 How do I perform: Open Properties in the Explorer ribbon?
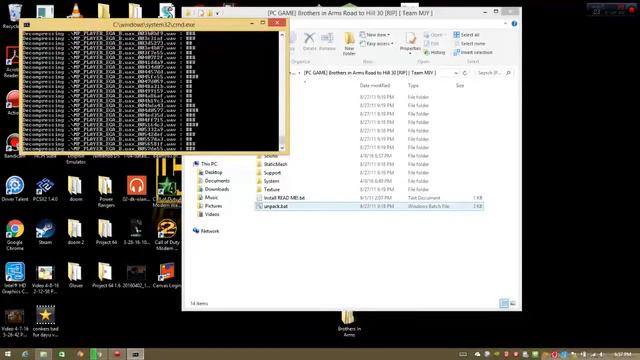click(410, 43)
